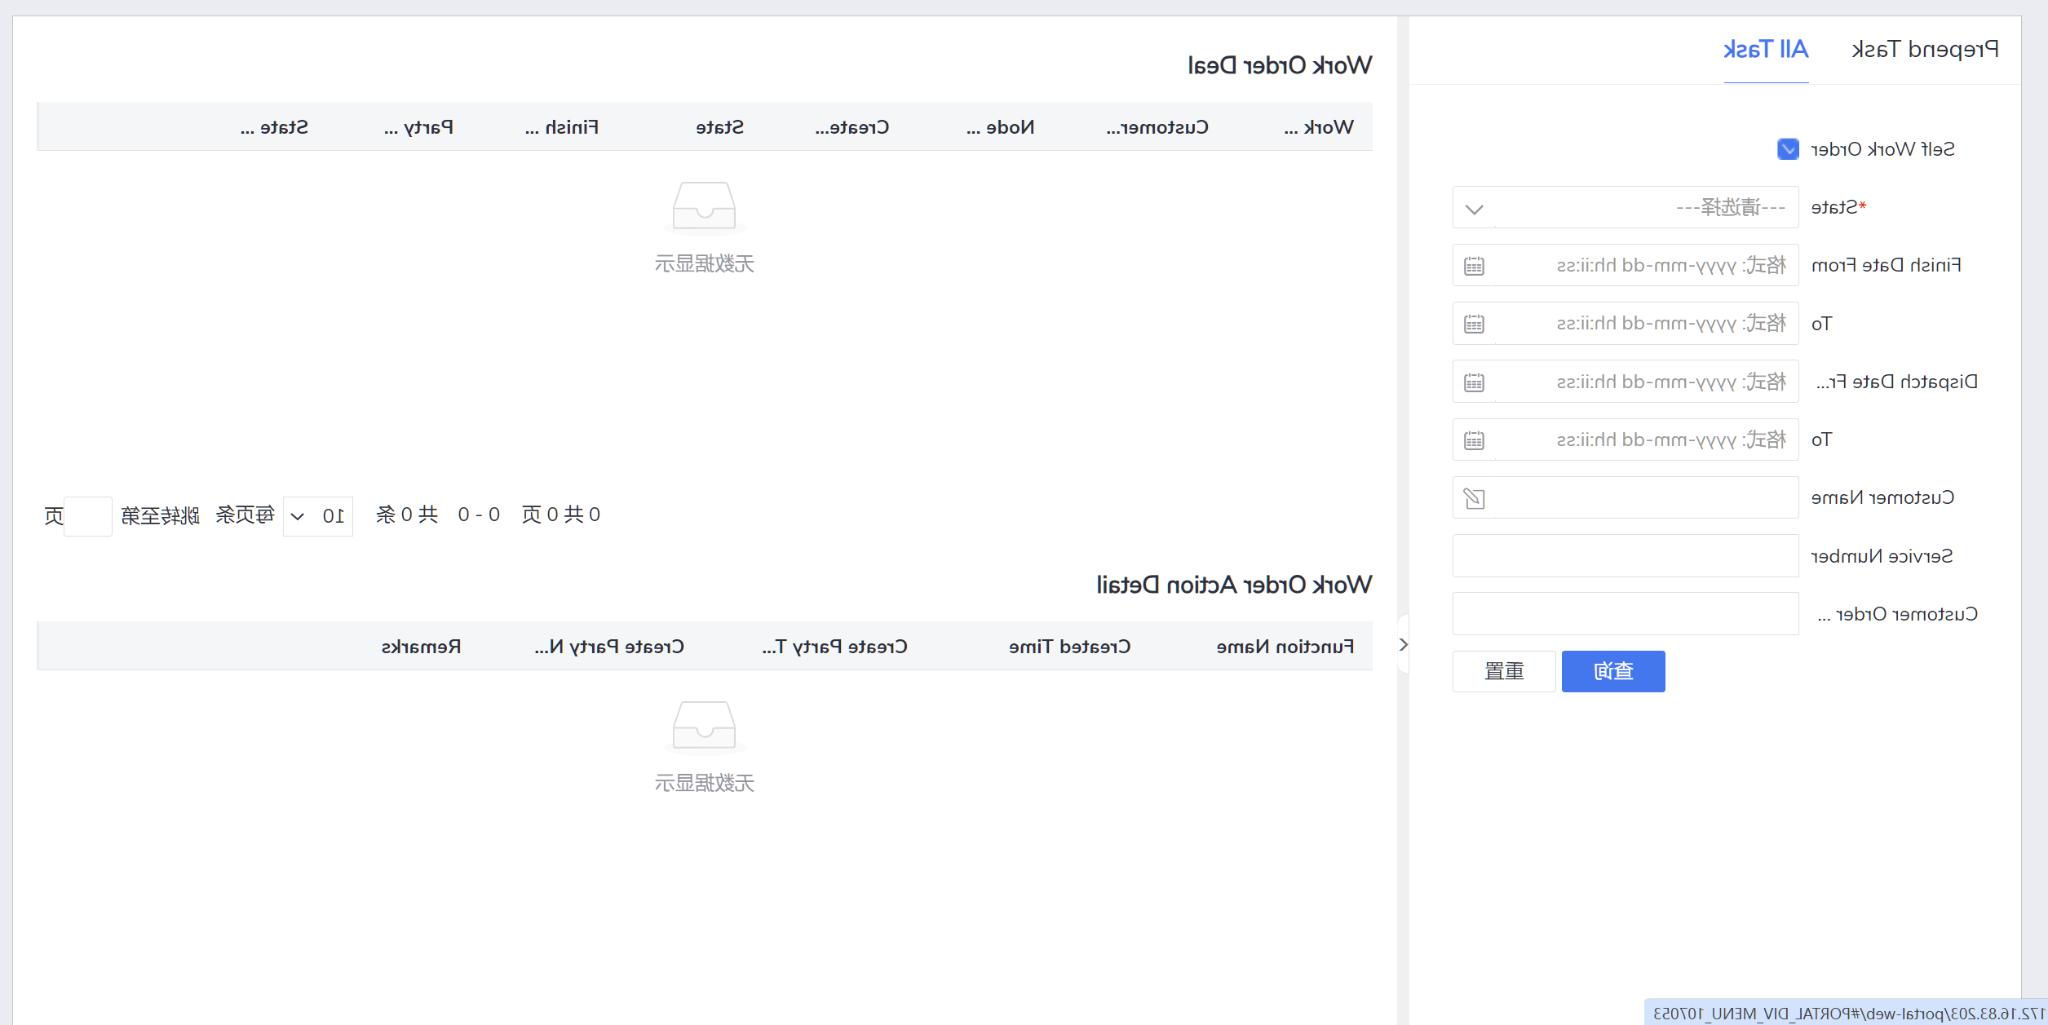Collapse the query side panel arrow
2048x1025 pixels.
(x=1403, y=645)
